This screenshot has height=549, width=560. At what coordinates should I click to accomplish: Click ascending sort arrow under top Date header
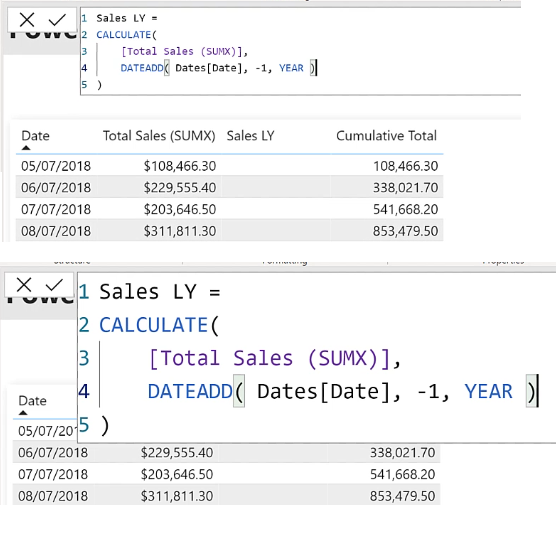coord(26,148)
